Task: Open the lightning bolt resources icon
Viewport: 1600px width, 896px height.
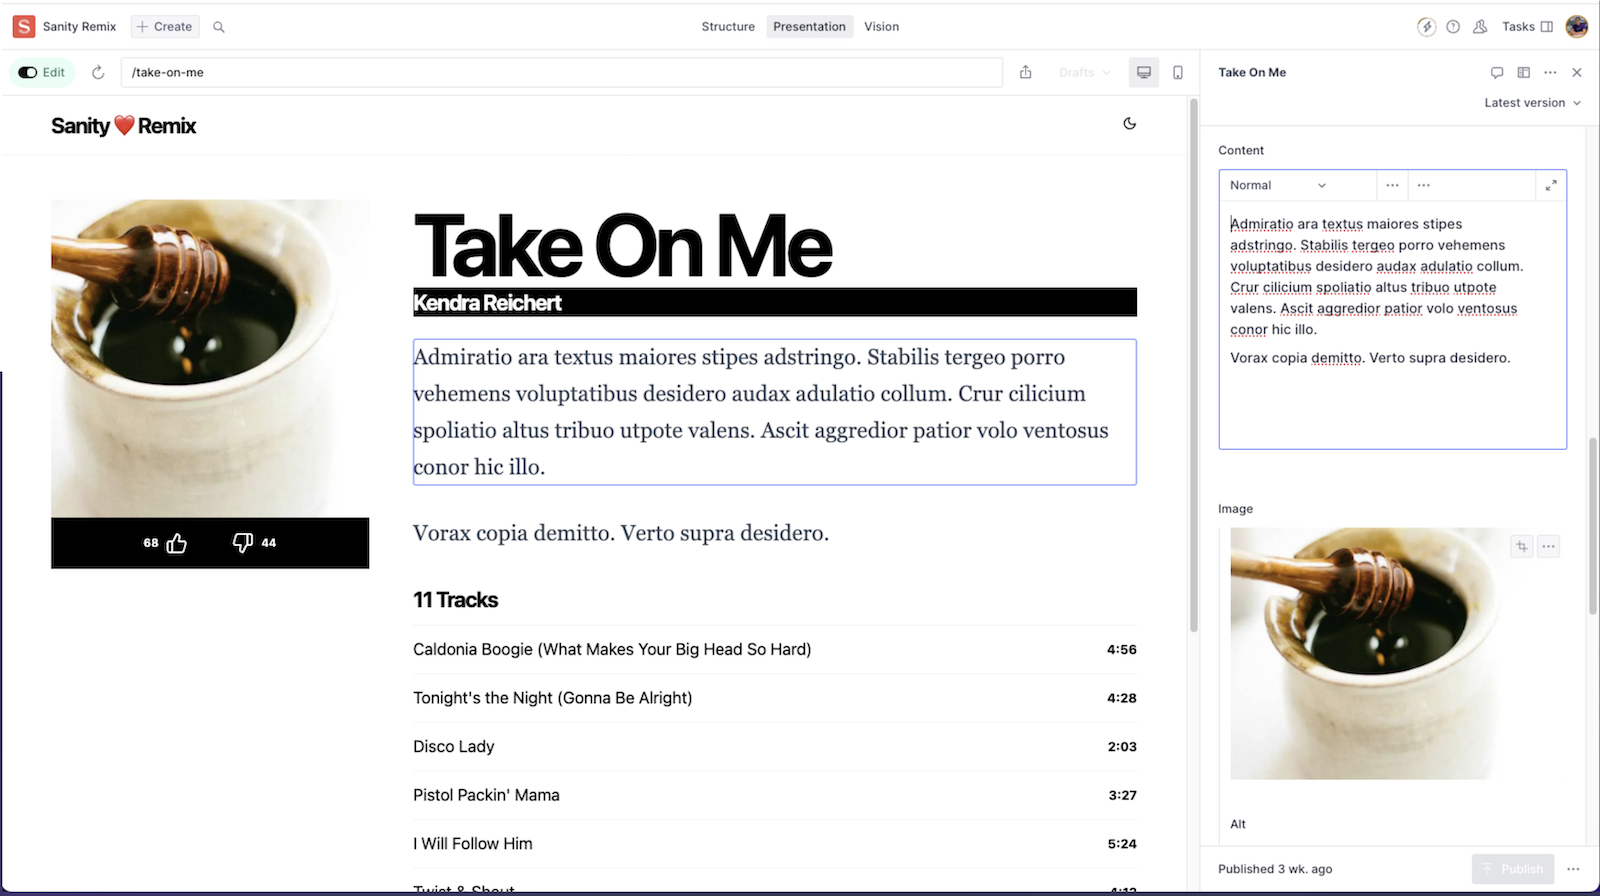Action: (x=1427, y=27)
